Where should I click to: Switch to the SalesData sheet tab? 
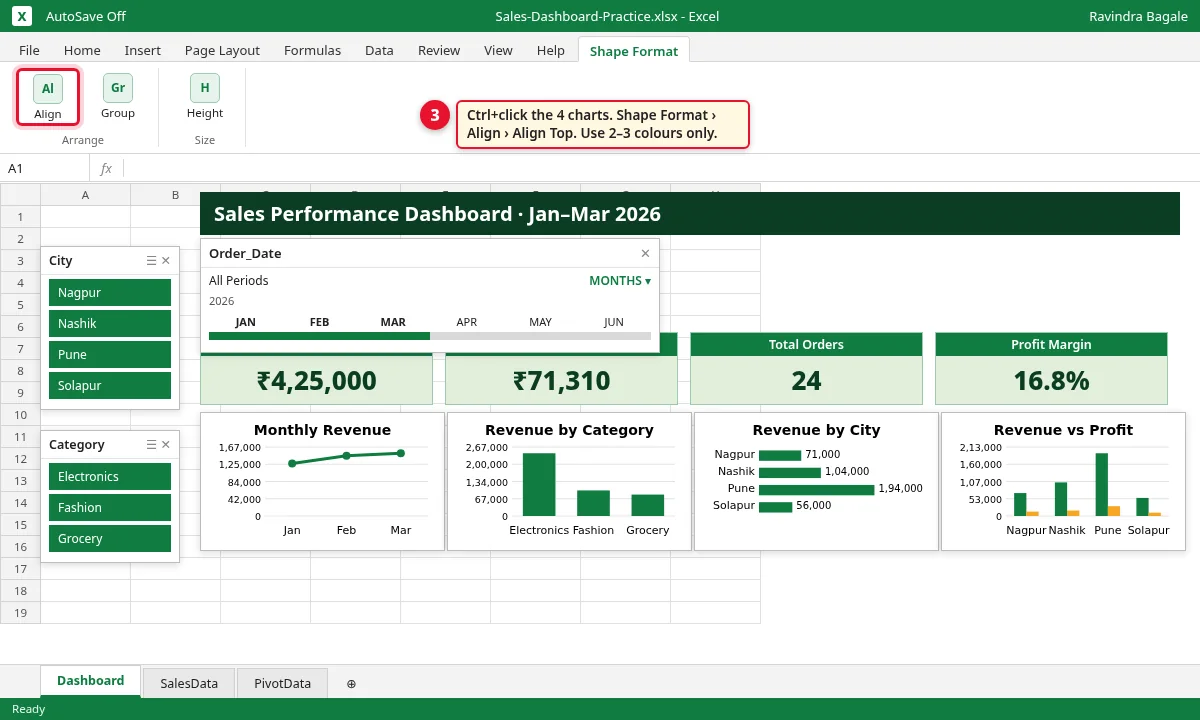click(x=189, y=684)
